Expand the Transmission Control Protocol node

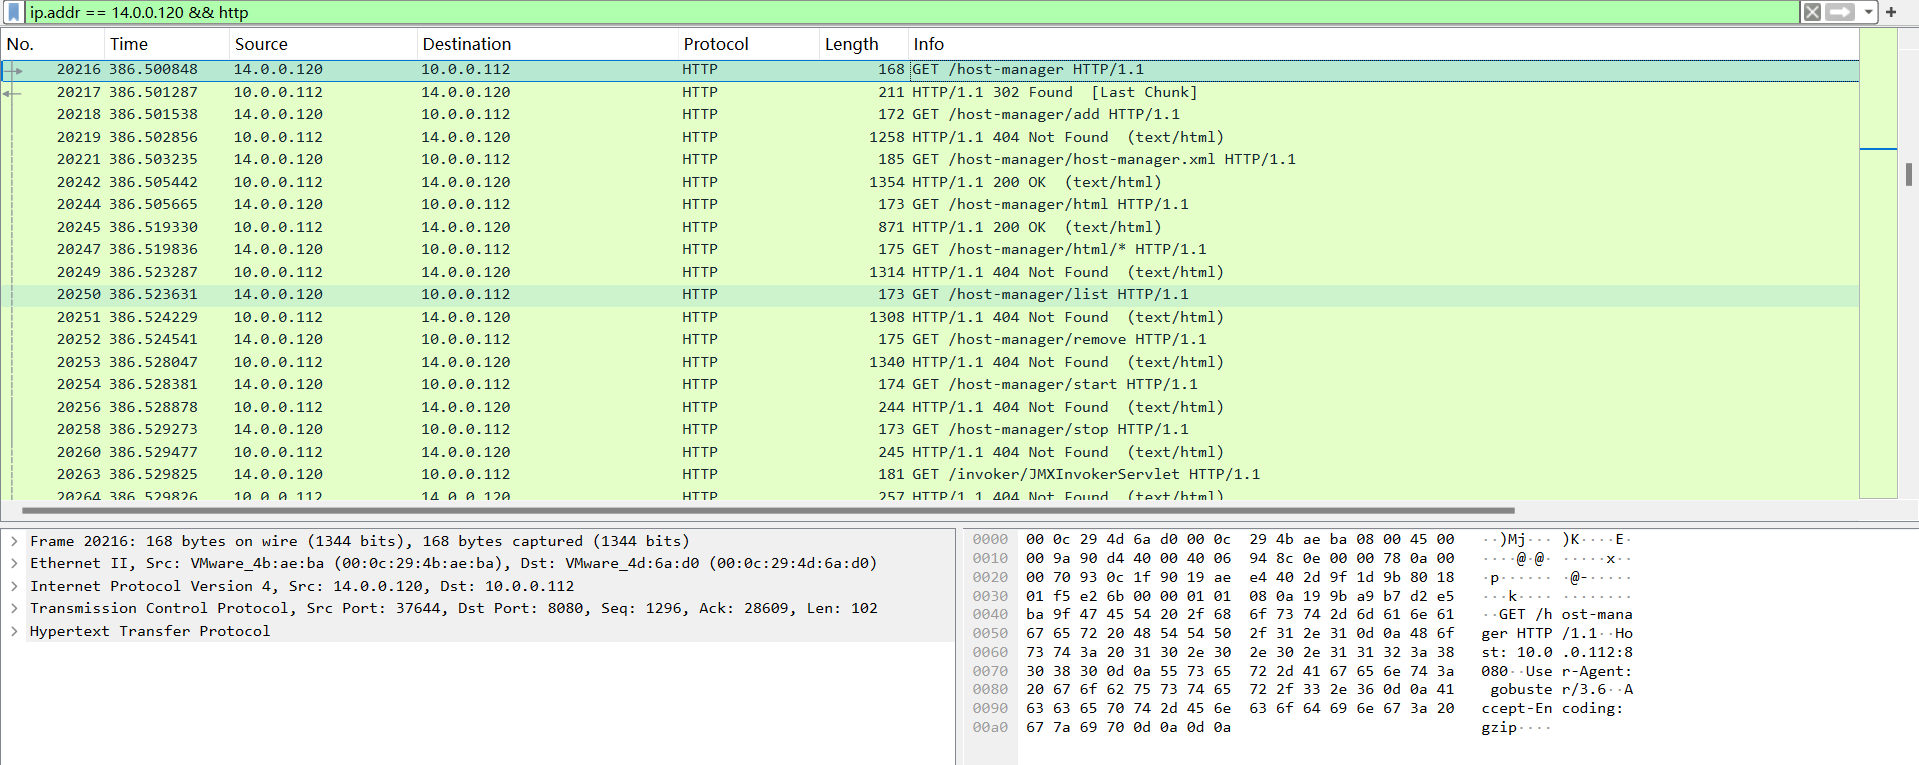pos(14,608)
